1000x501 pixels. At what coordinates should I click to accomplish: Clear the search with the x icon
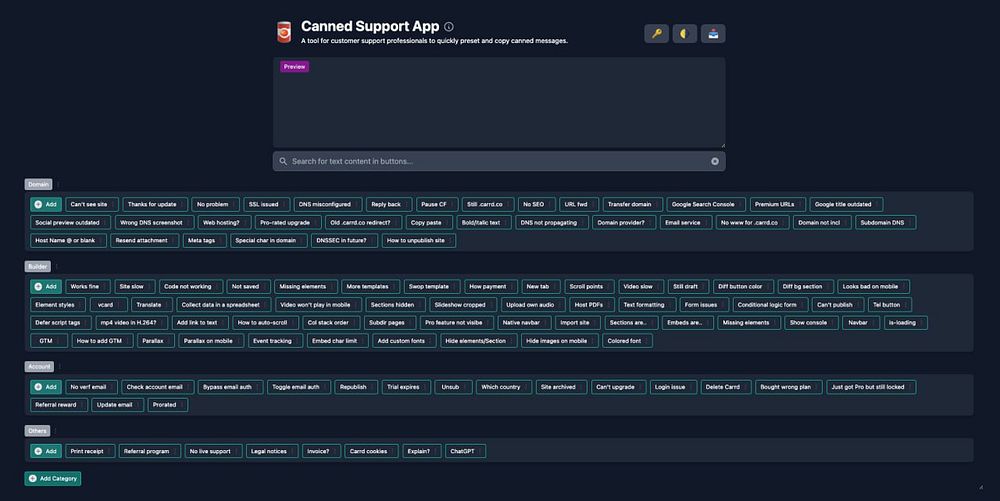(715, 161)
